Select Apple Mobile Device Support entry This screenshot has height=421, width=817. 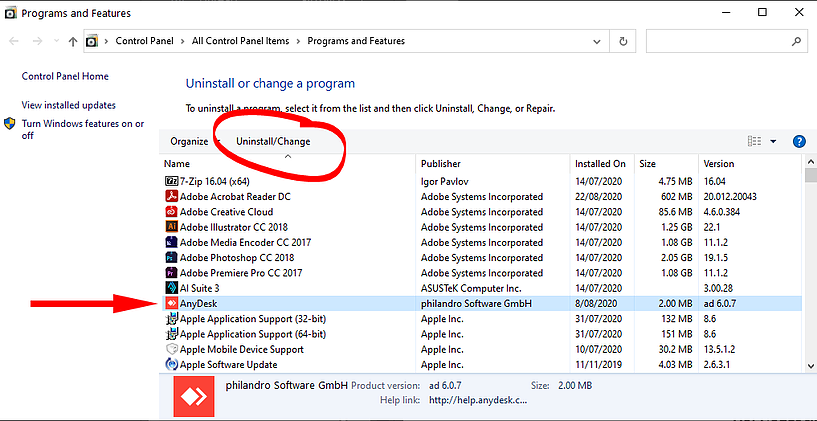click(x=242, y=349)
